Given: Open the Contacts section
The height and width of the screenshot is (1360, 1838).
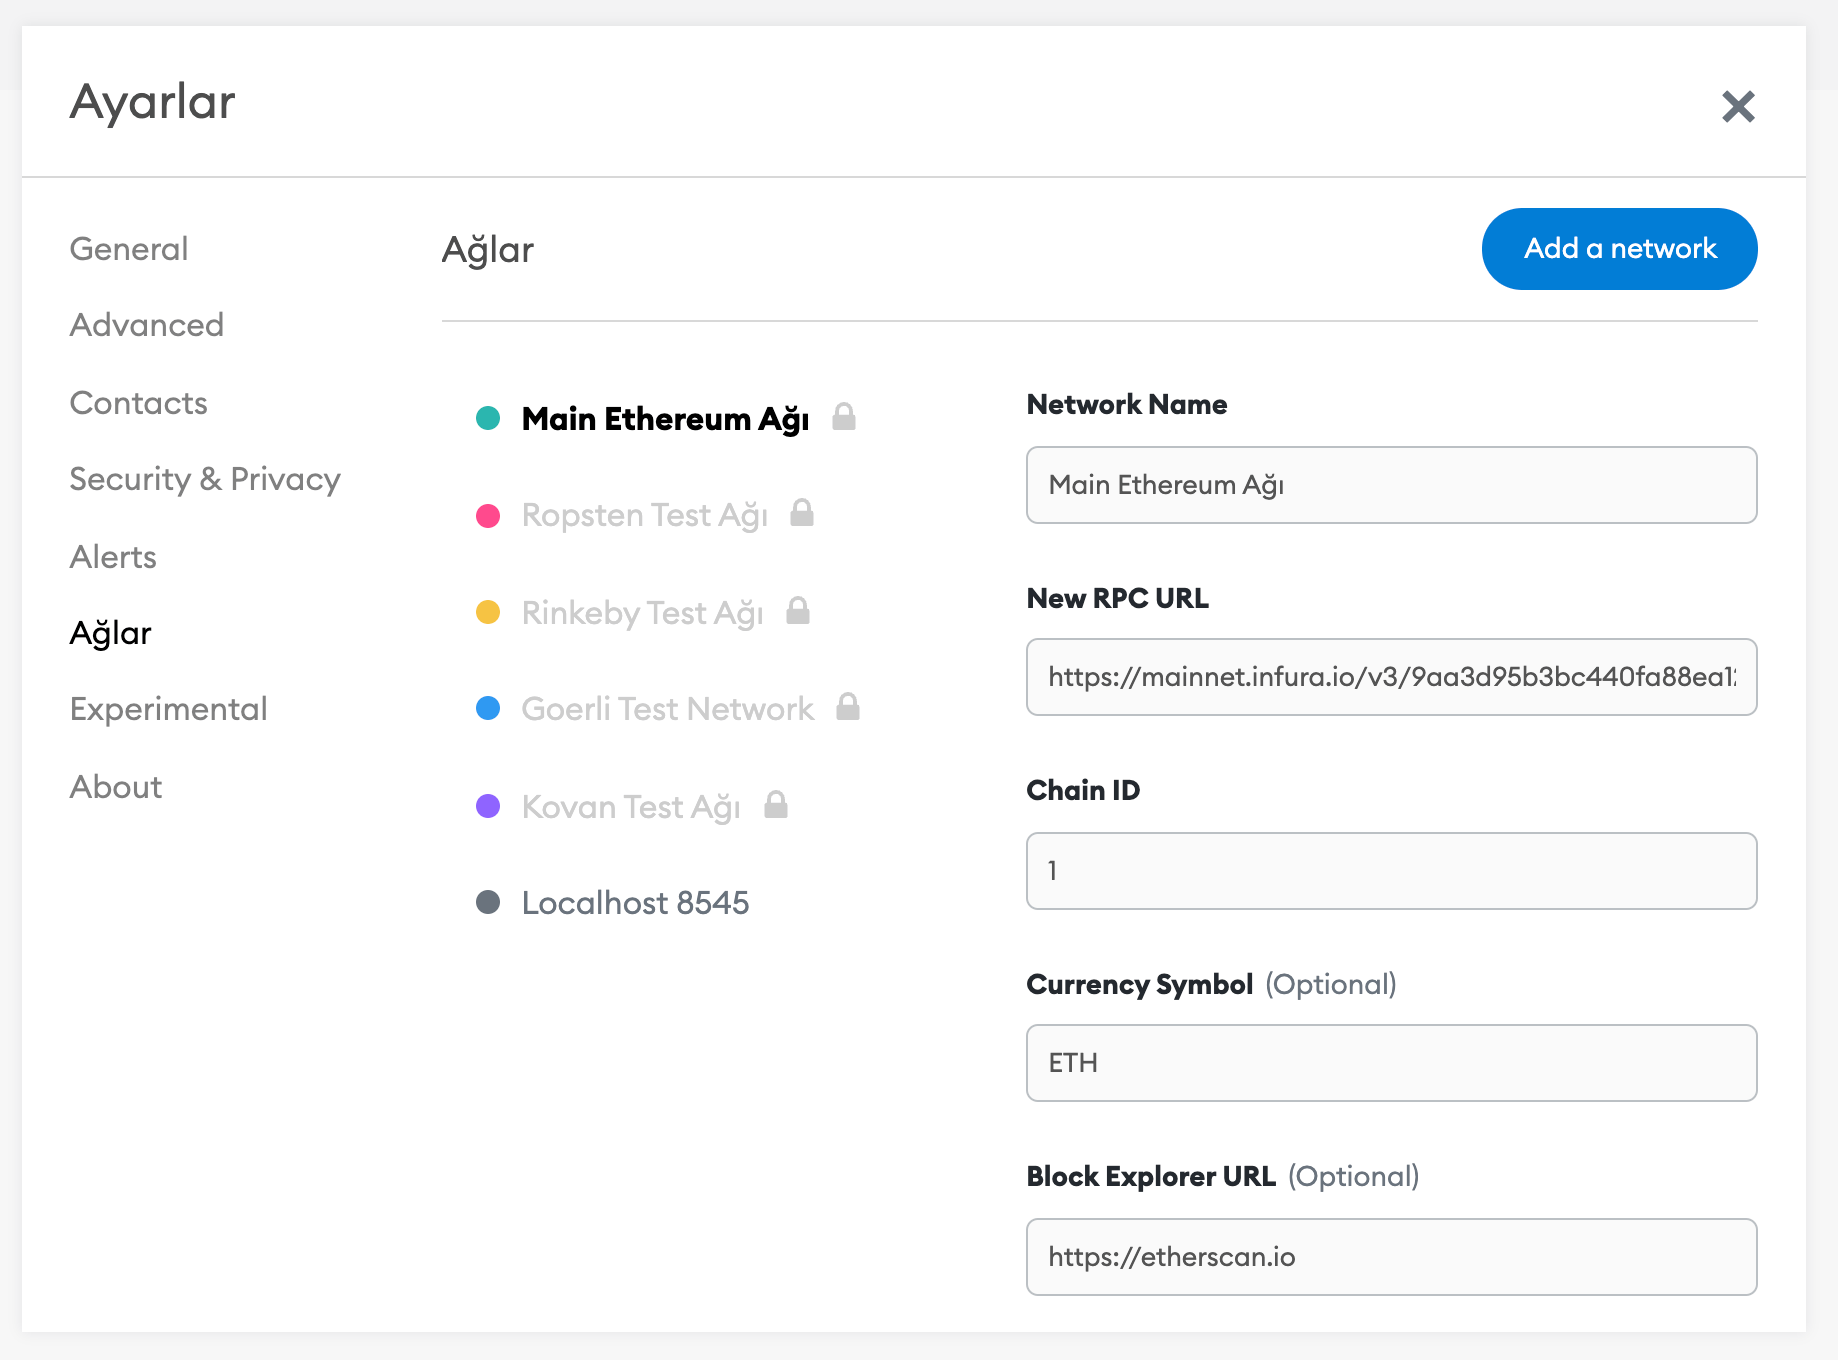Looking at the screenshot, I should [x=139, y=403].
